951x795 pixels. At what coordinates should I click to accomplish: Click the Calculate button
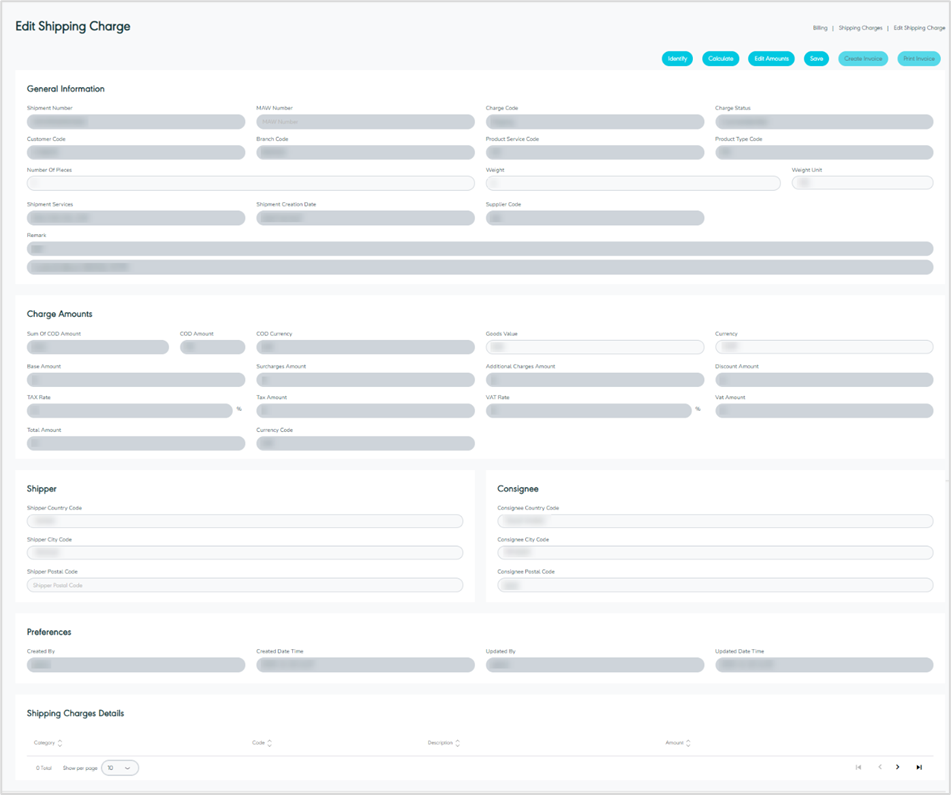click(x=720, y=59)
